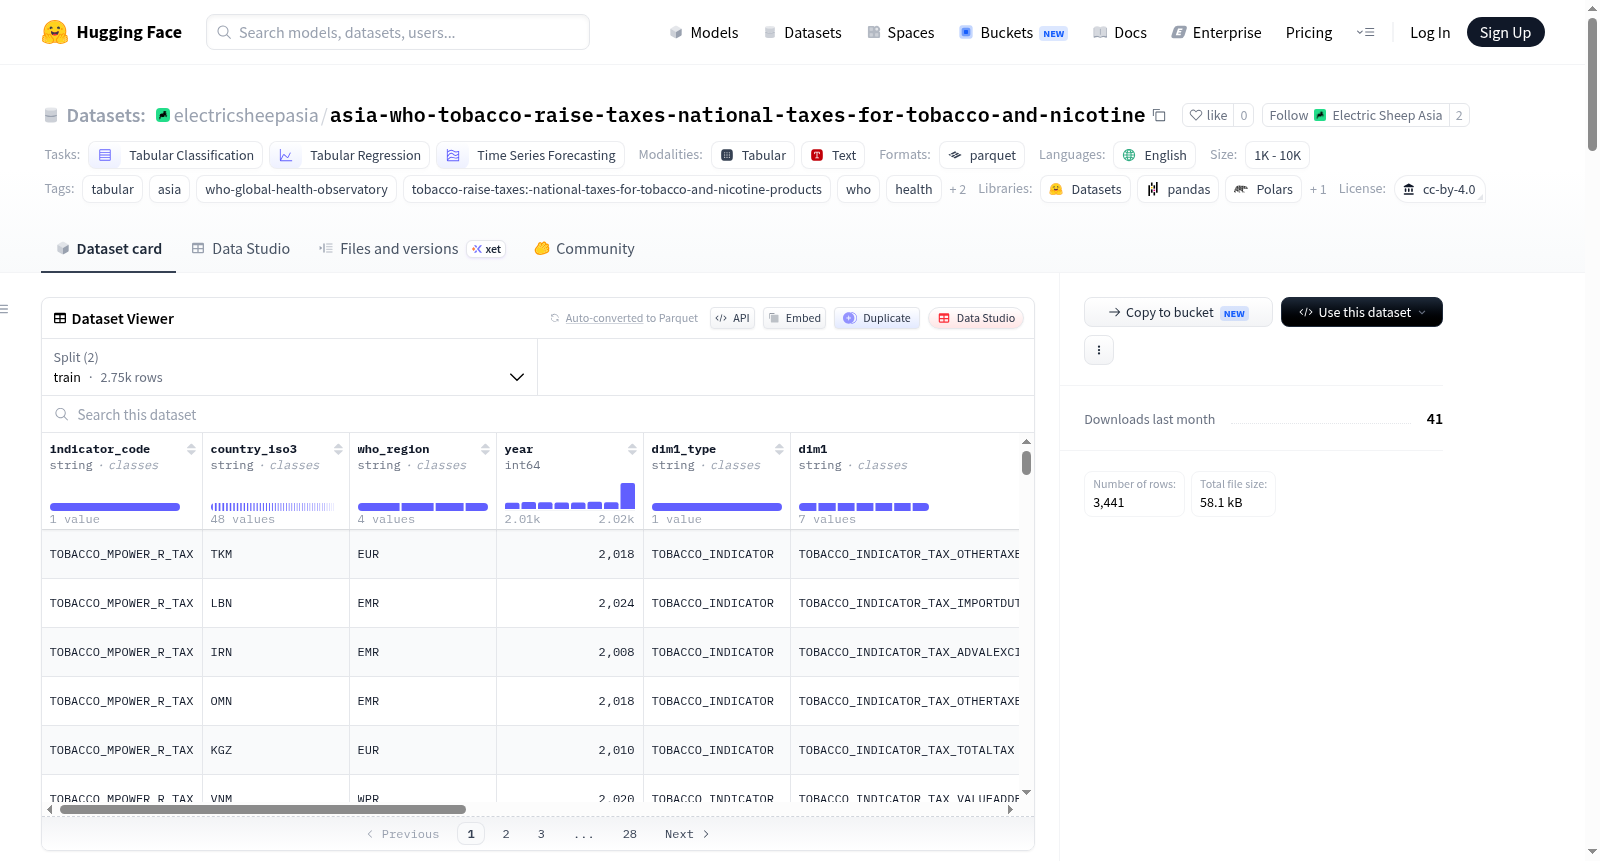The image size is (1600, 861).
Task: Click the cc-by-4.0 license tag
Action: (x=1439, y=189)
